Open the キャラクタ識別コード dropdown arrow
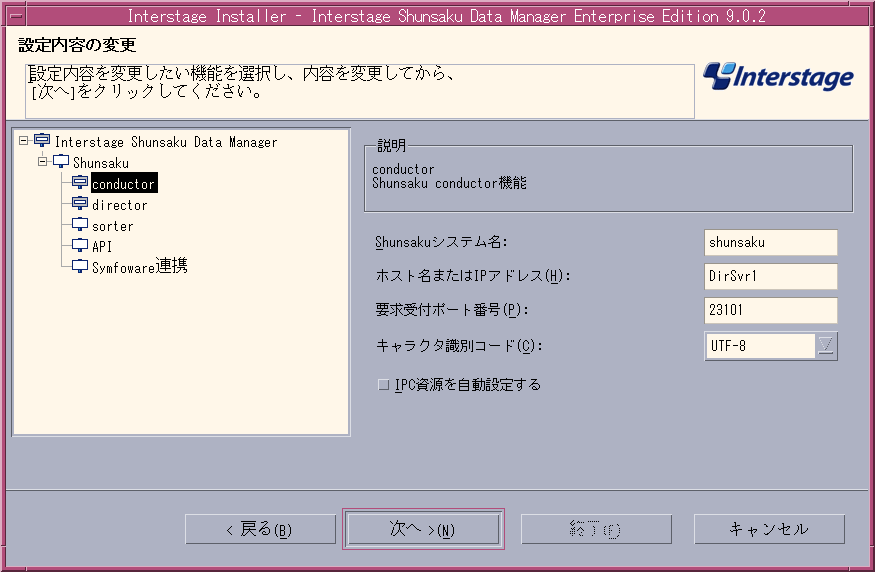Screen dimensions: 875x572 click(x=826, y=346)
